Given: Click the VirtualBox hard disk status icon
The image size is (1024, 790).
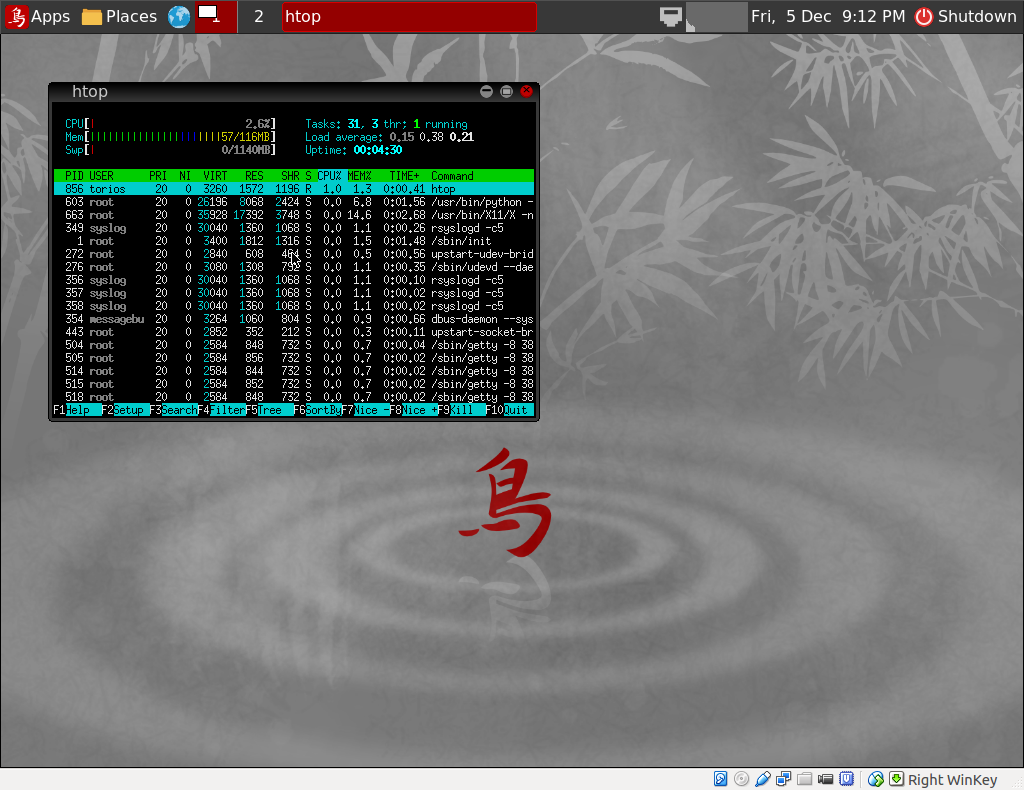Looking at the screenshot, I should (x=720, y=779).
